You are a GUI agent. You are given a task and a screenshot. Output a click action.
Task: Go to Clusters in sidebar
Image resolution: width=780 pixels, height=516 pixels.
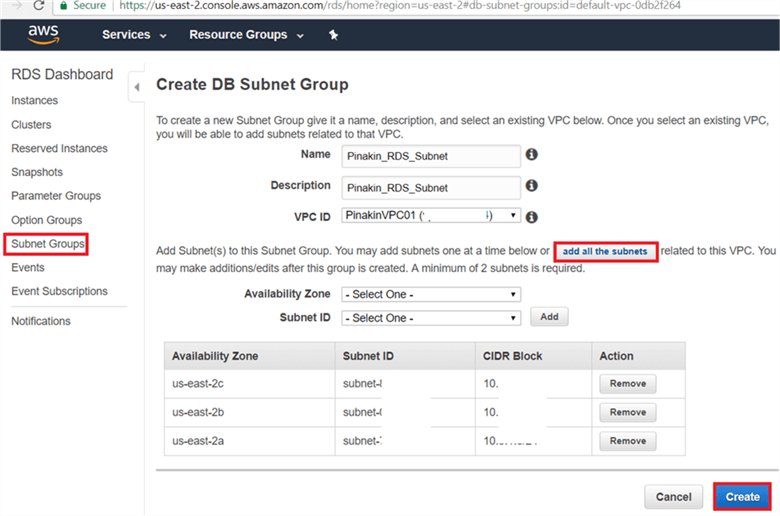point(31,124)
